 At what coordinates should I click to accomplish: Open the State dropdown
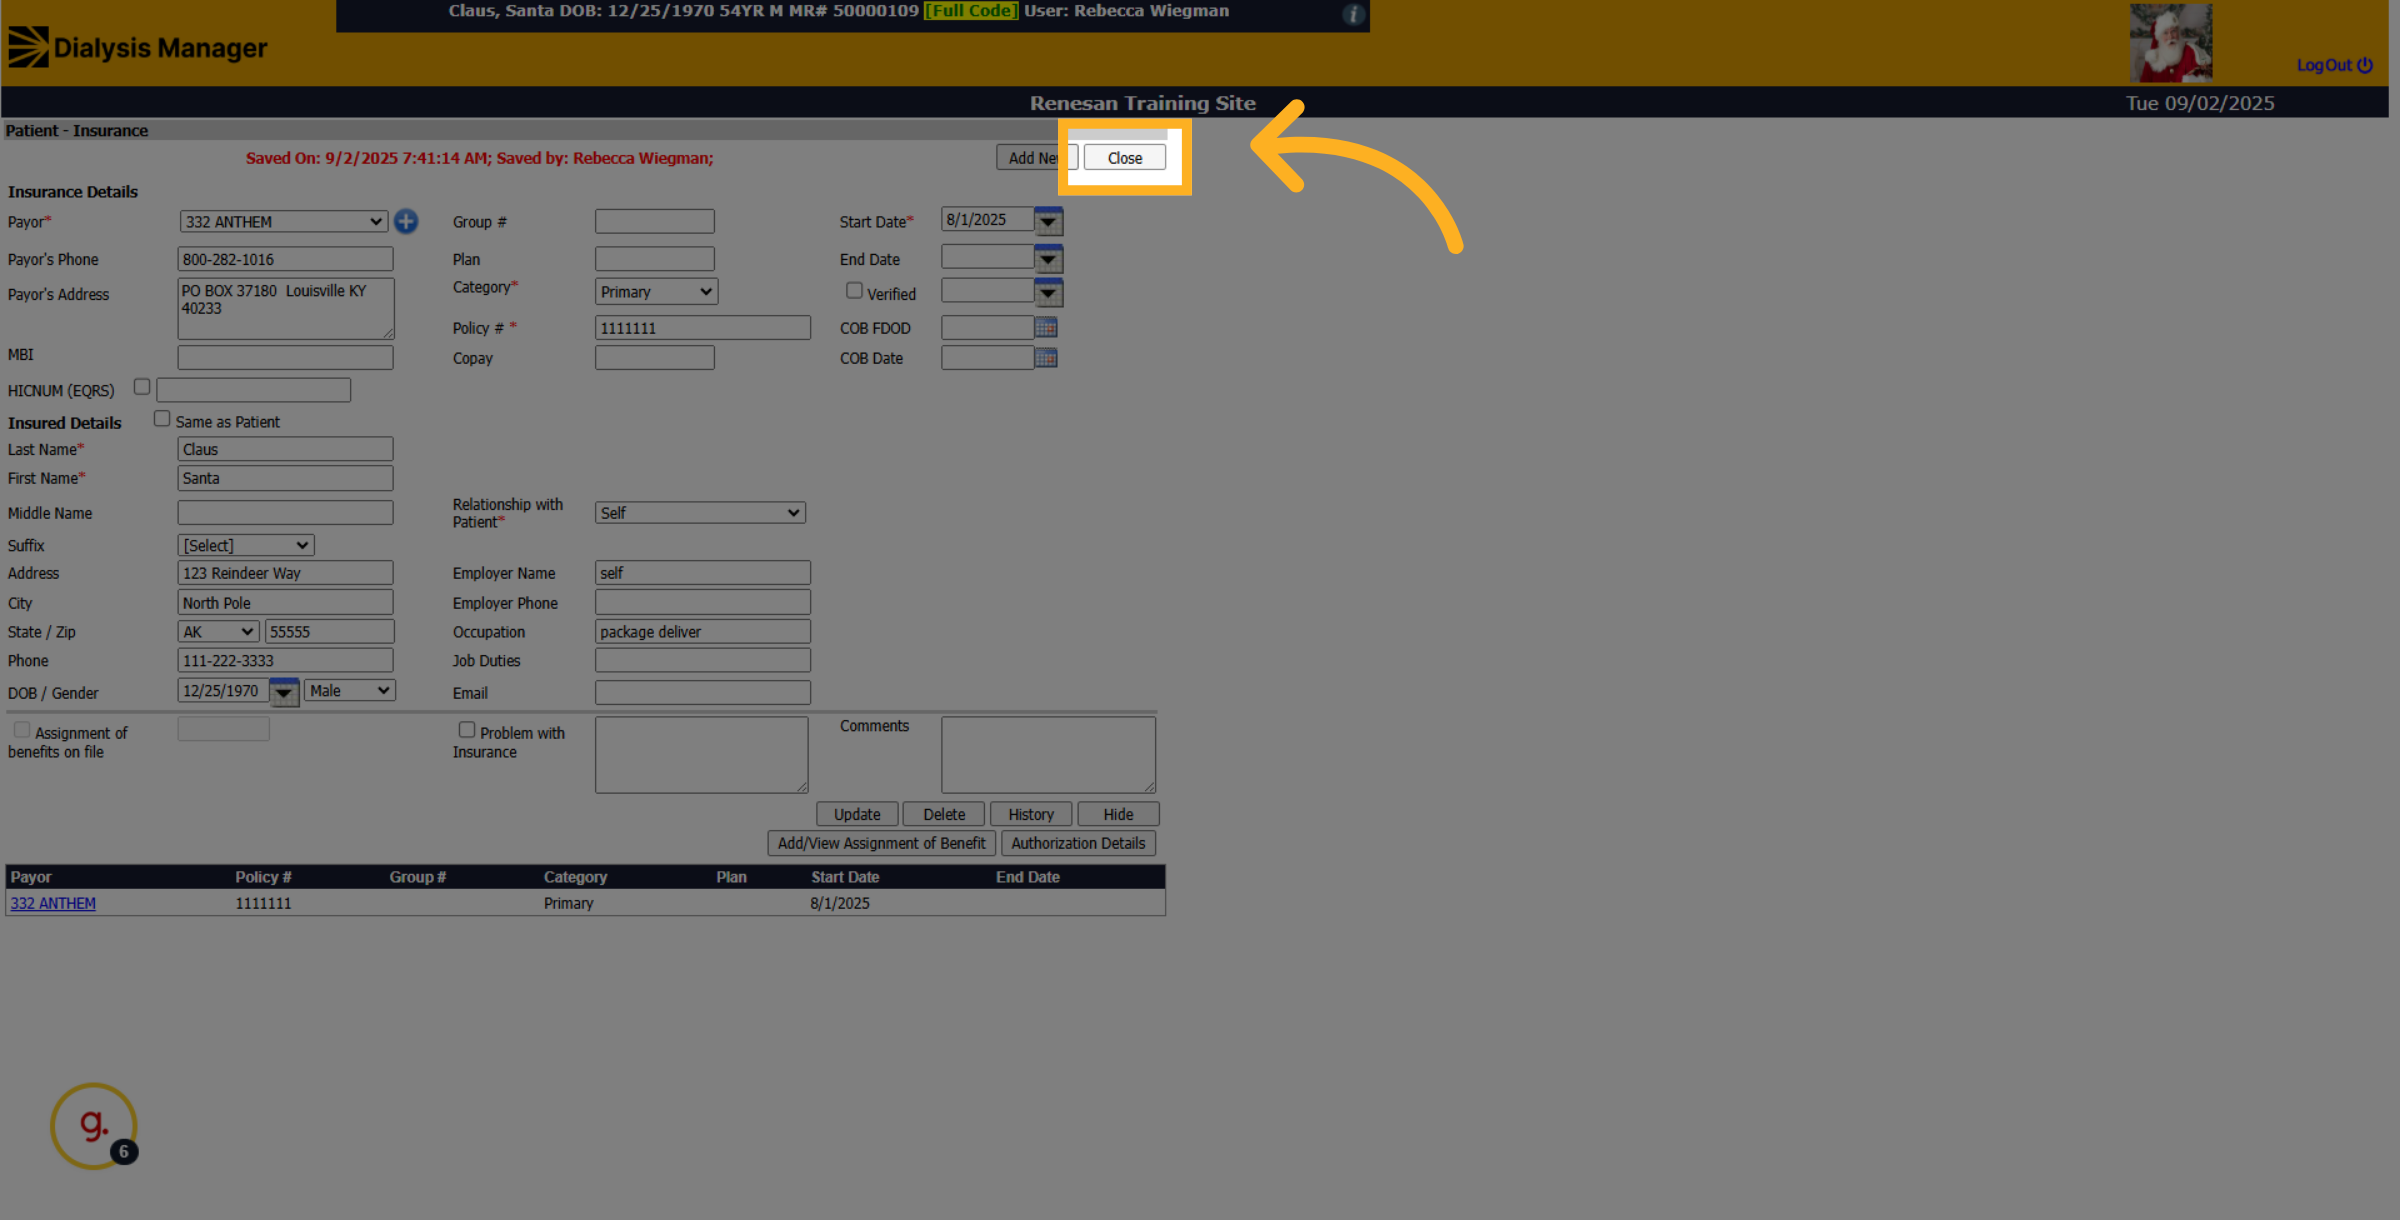pyautogui.click(x=218, y=631)
